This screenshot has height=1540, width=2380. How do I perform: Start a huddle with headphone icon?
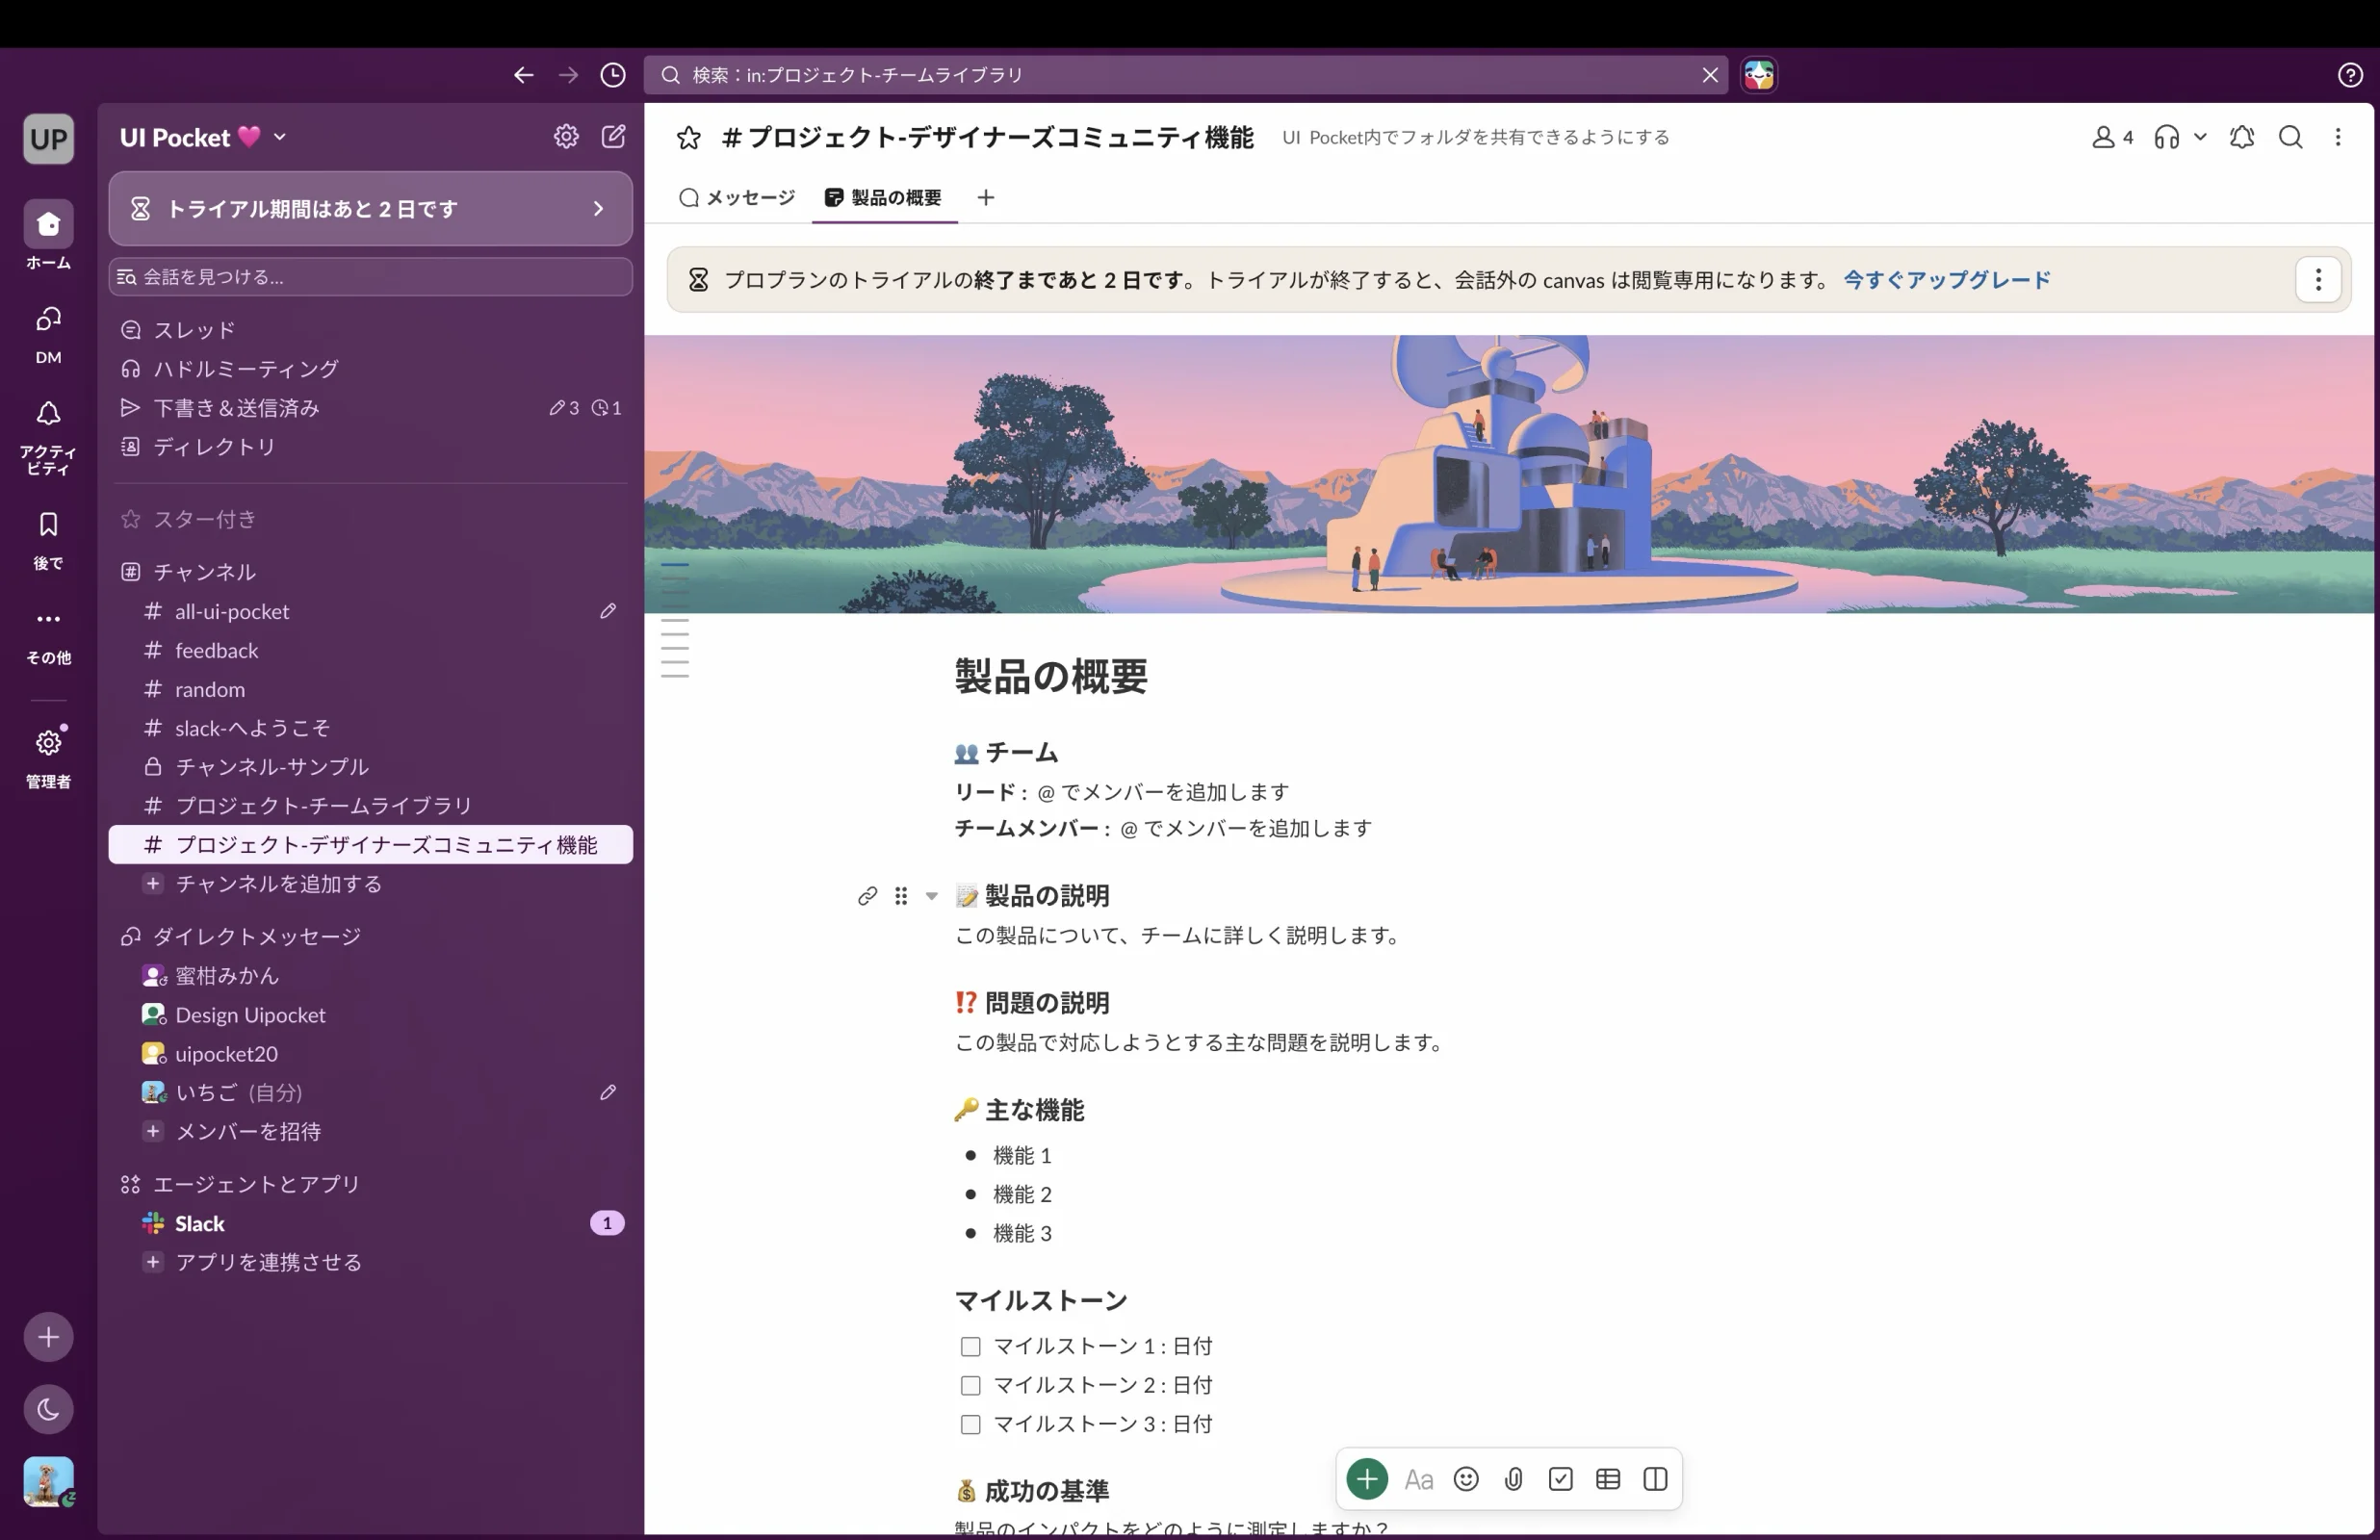click(x=2166, y=138)
